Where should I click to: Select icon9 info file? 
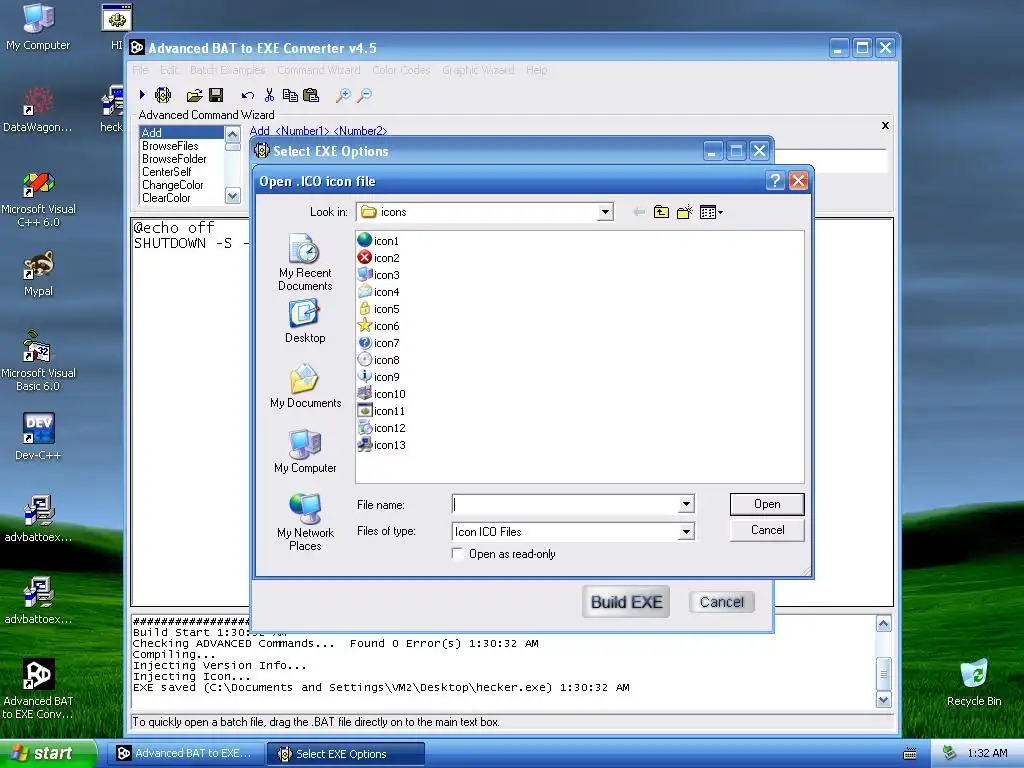(x=379, y=377)
